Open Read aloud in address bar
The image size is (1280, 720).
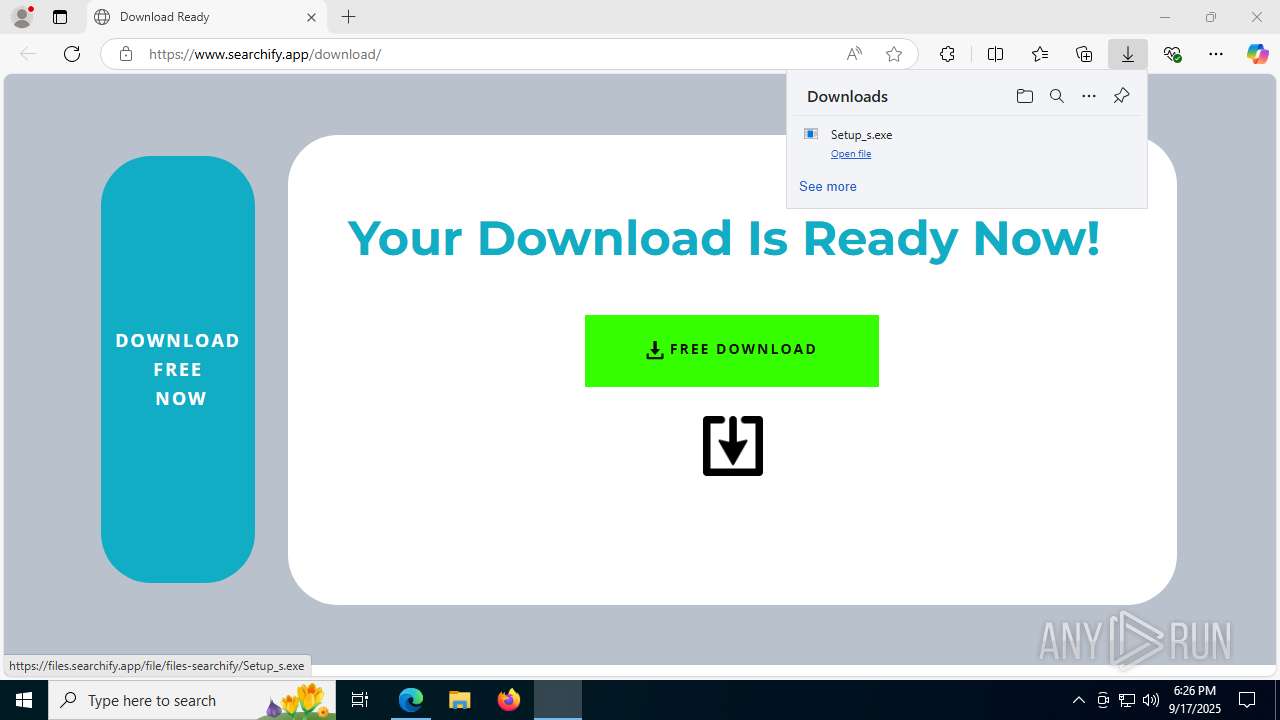pos(854,54)
